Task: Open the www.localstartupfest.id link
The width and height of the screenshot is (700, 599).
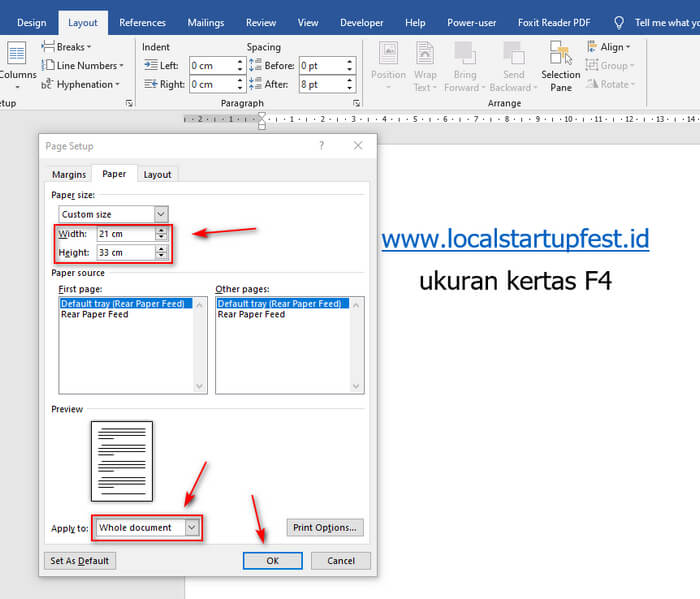Action: click(515, 239)
